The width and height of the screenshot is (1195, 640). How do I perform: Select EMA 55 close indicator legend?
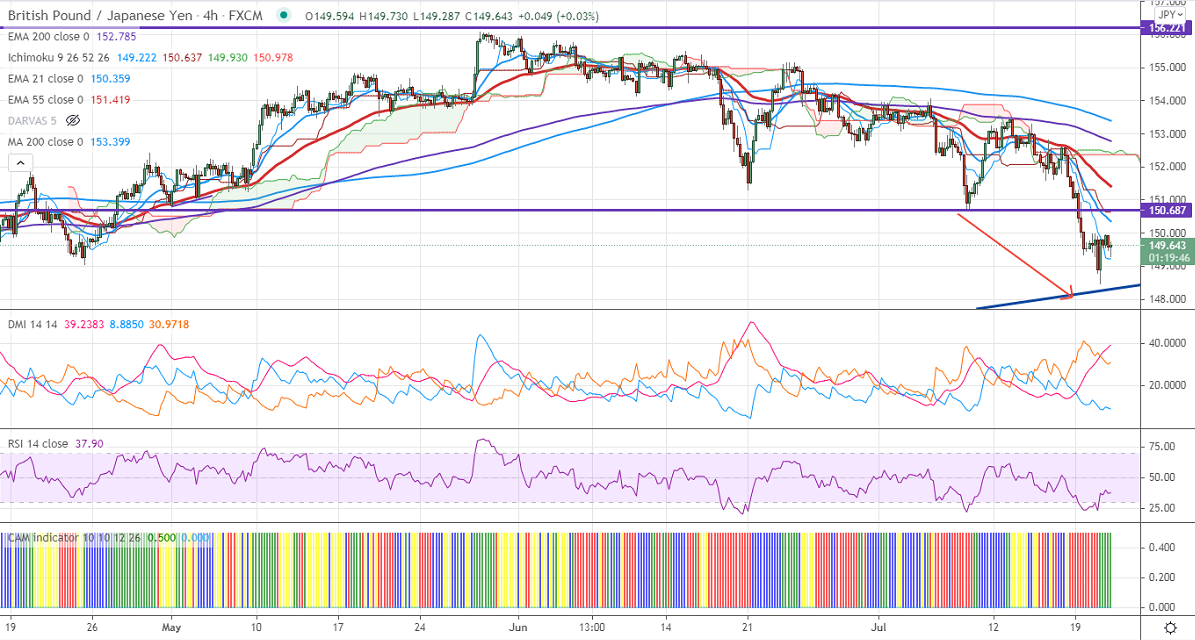click(x=46, y=100)
